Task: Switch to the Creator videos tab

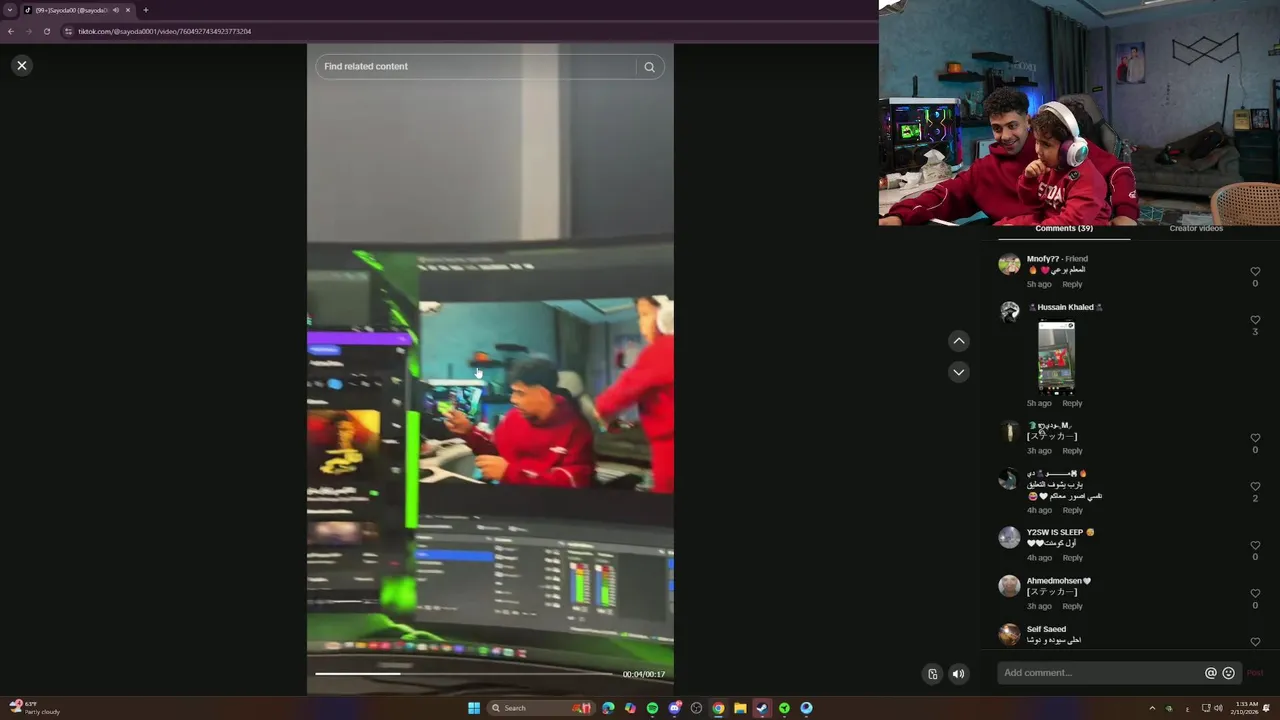Action: [1196, 229]
